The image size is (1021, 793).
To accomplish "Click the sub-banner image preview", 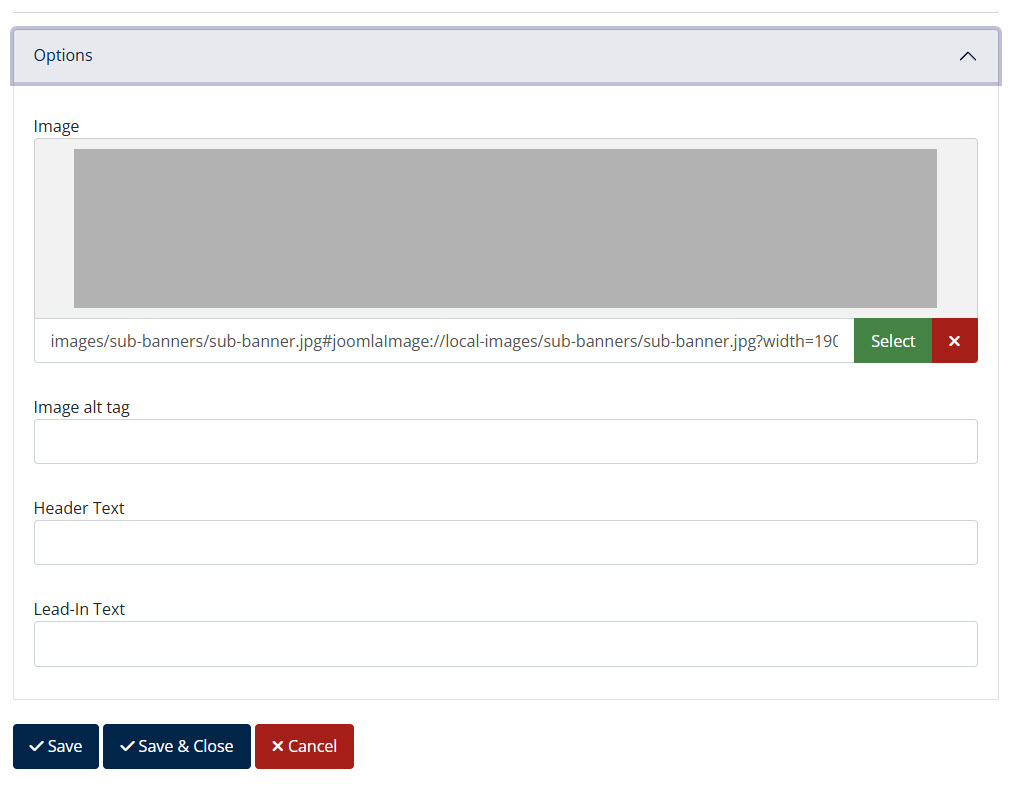I will pyautogui.click(x=505, y=228).
